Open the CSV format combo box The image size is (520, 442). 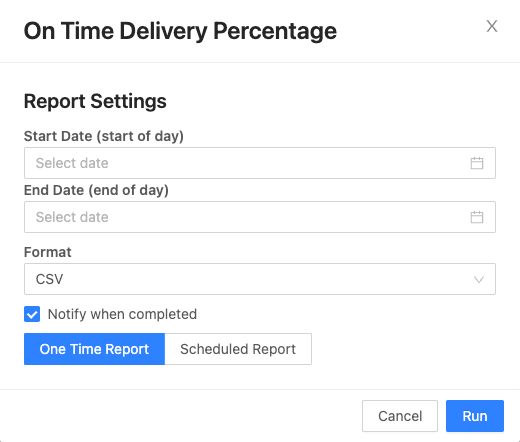pyautogui.click(x=260, y=279)
